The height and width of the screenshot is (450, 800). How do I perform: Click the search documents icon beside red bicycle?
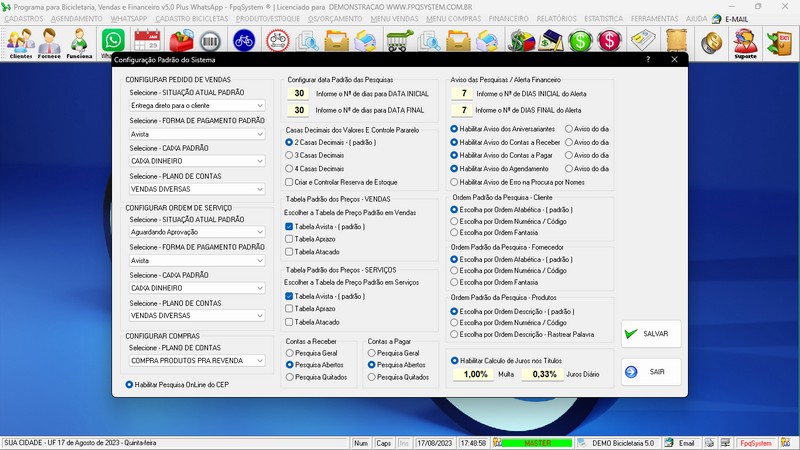click(308, 41)
